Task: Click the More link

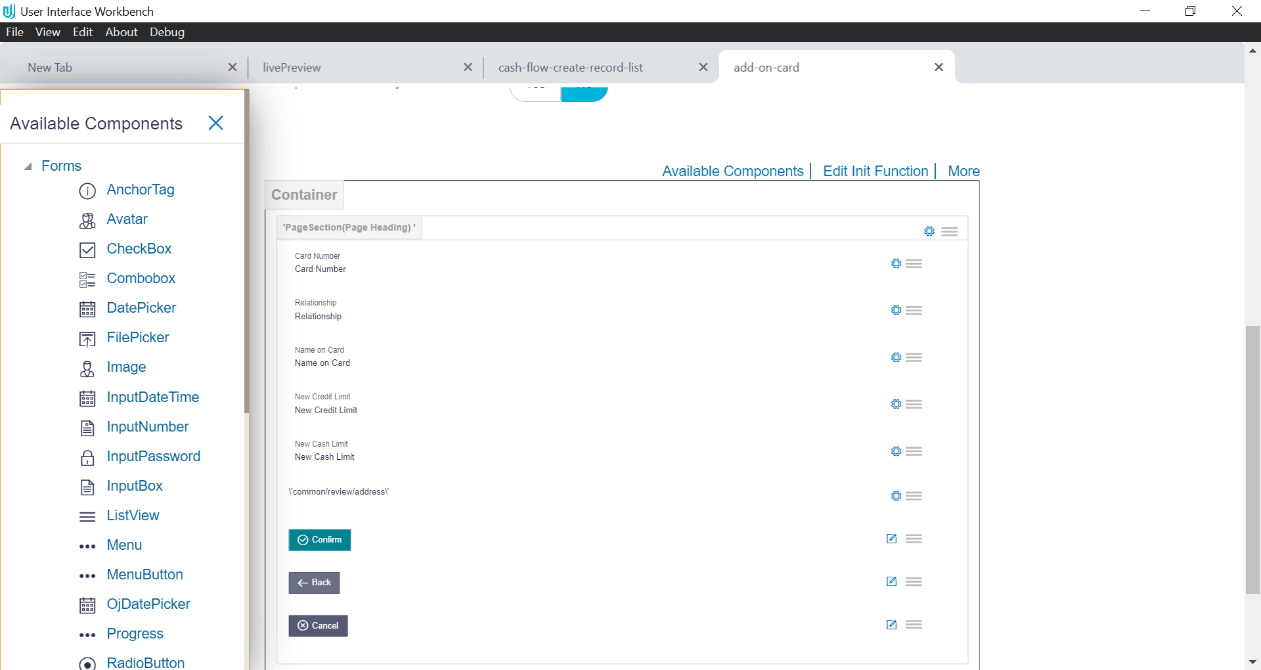Action: pyautogui.click(x=963, y=171)
